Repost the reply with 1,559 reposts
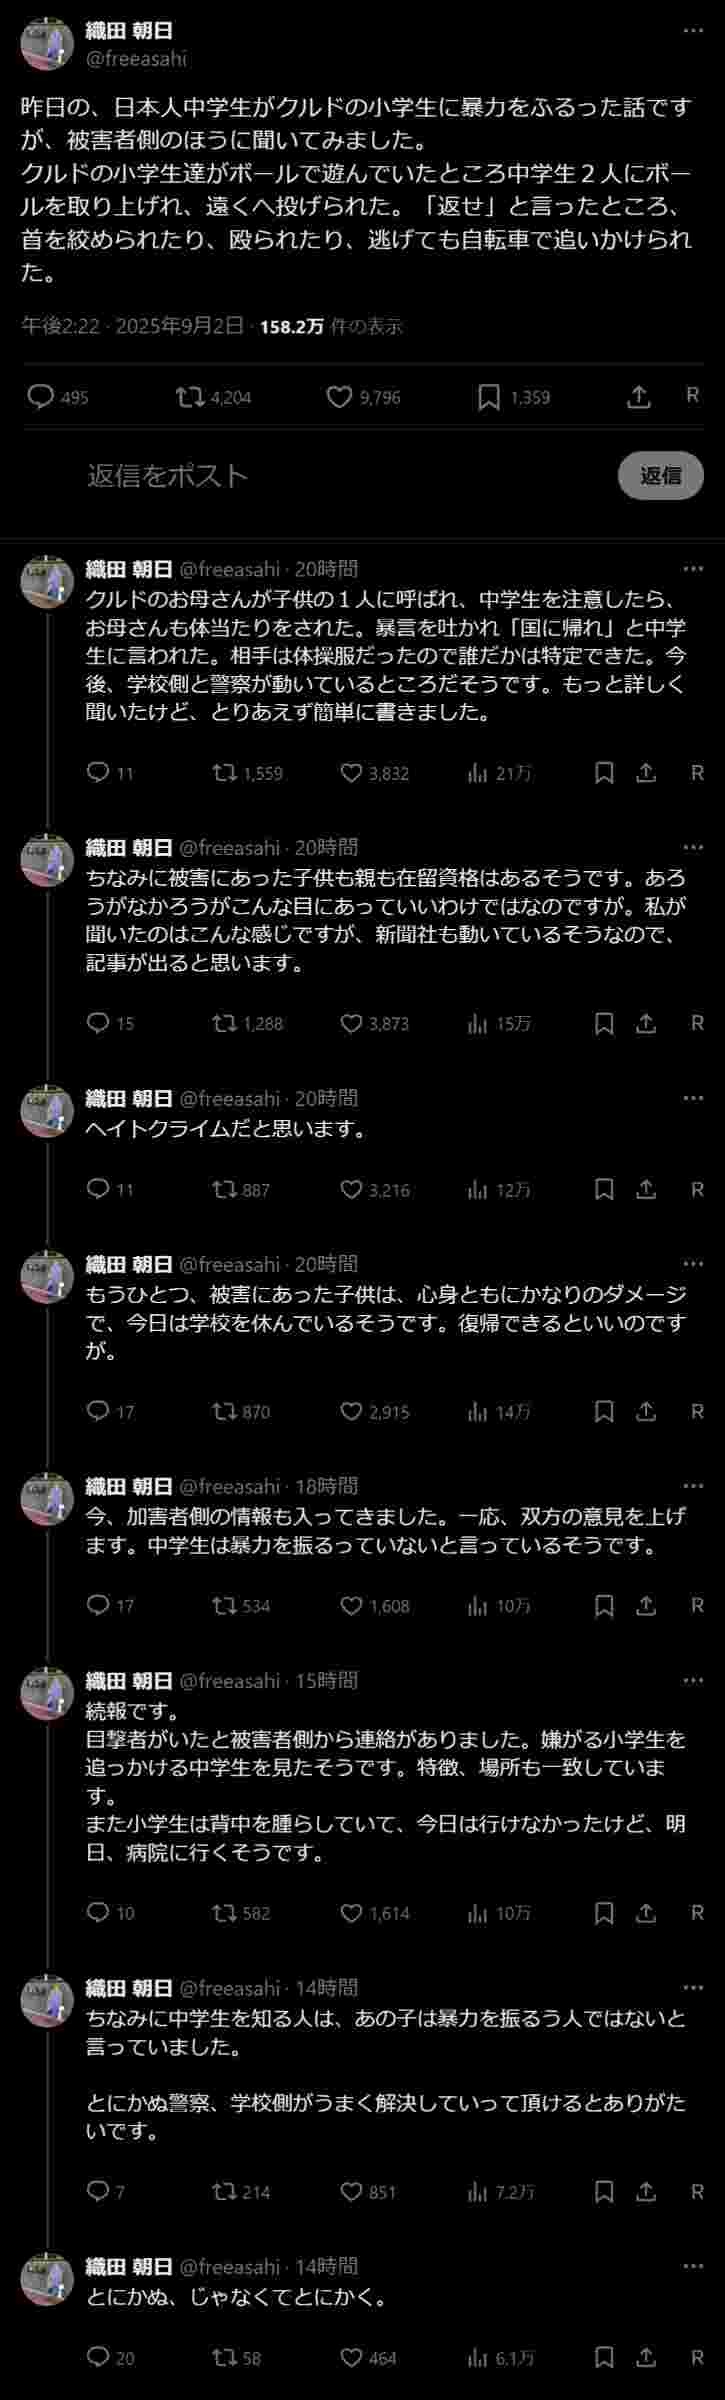Image resolution: width=725 pixels, height=2400 pixels. [x=224, y=773]
